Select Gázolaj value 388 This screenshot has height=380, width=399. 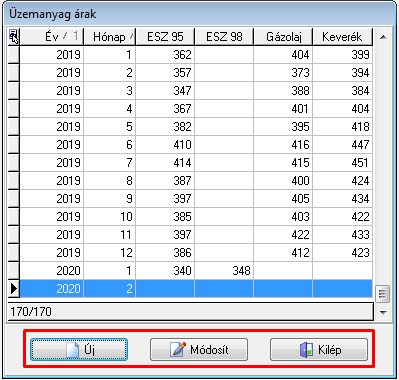click(283, 91)
